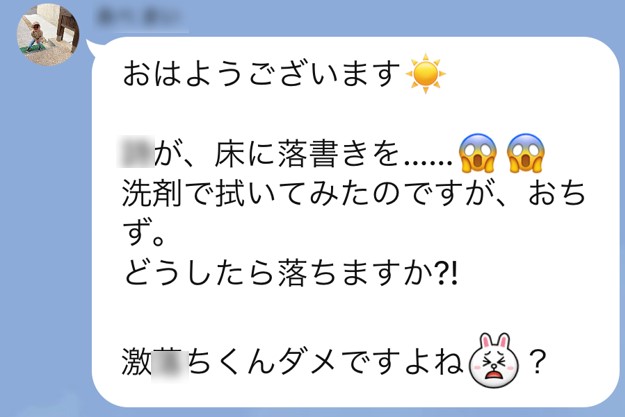625x417 pixels.
Task: Select the 床に落書きを text
Action: tap(307, 153)
